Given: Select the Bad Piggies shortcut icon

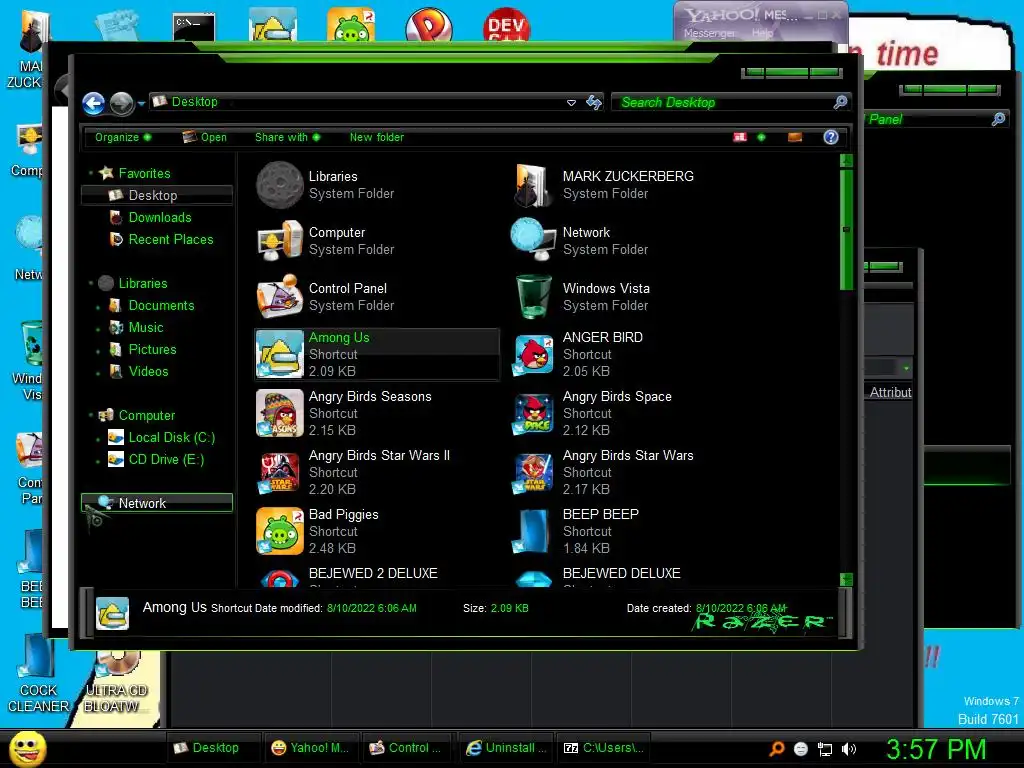Looking at the screenshot, I should tap(280, 531).
